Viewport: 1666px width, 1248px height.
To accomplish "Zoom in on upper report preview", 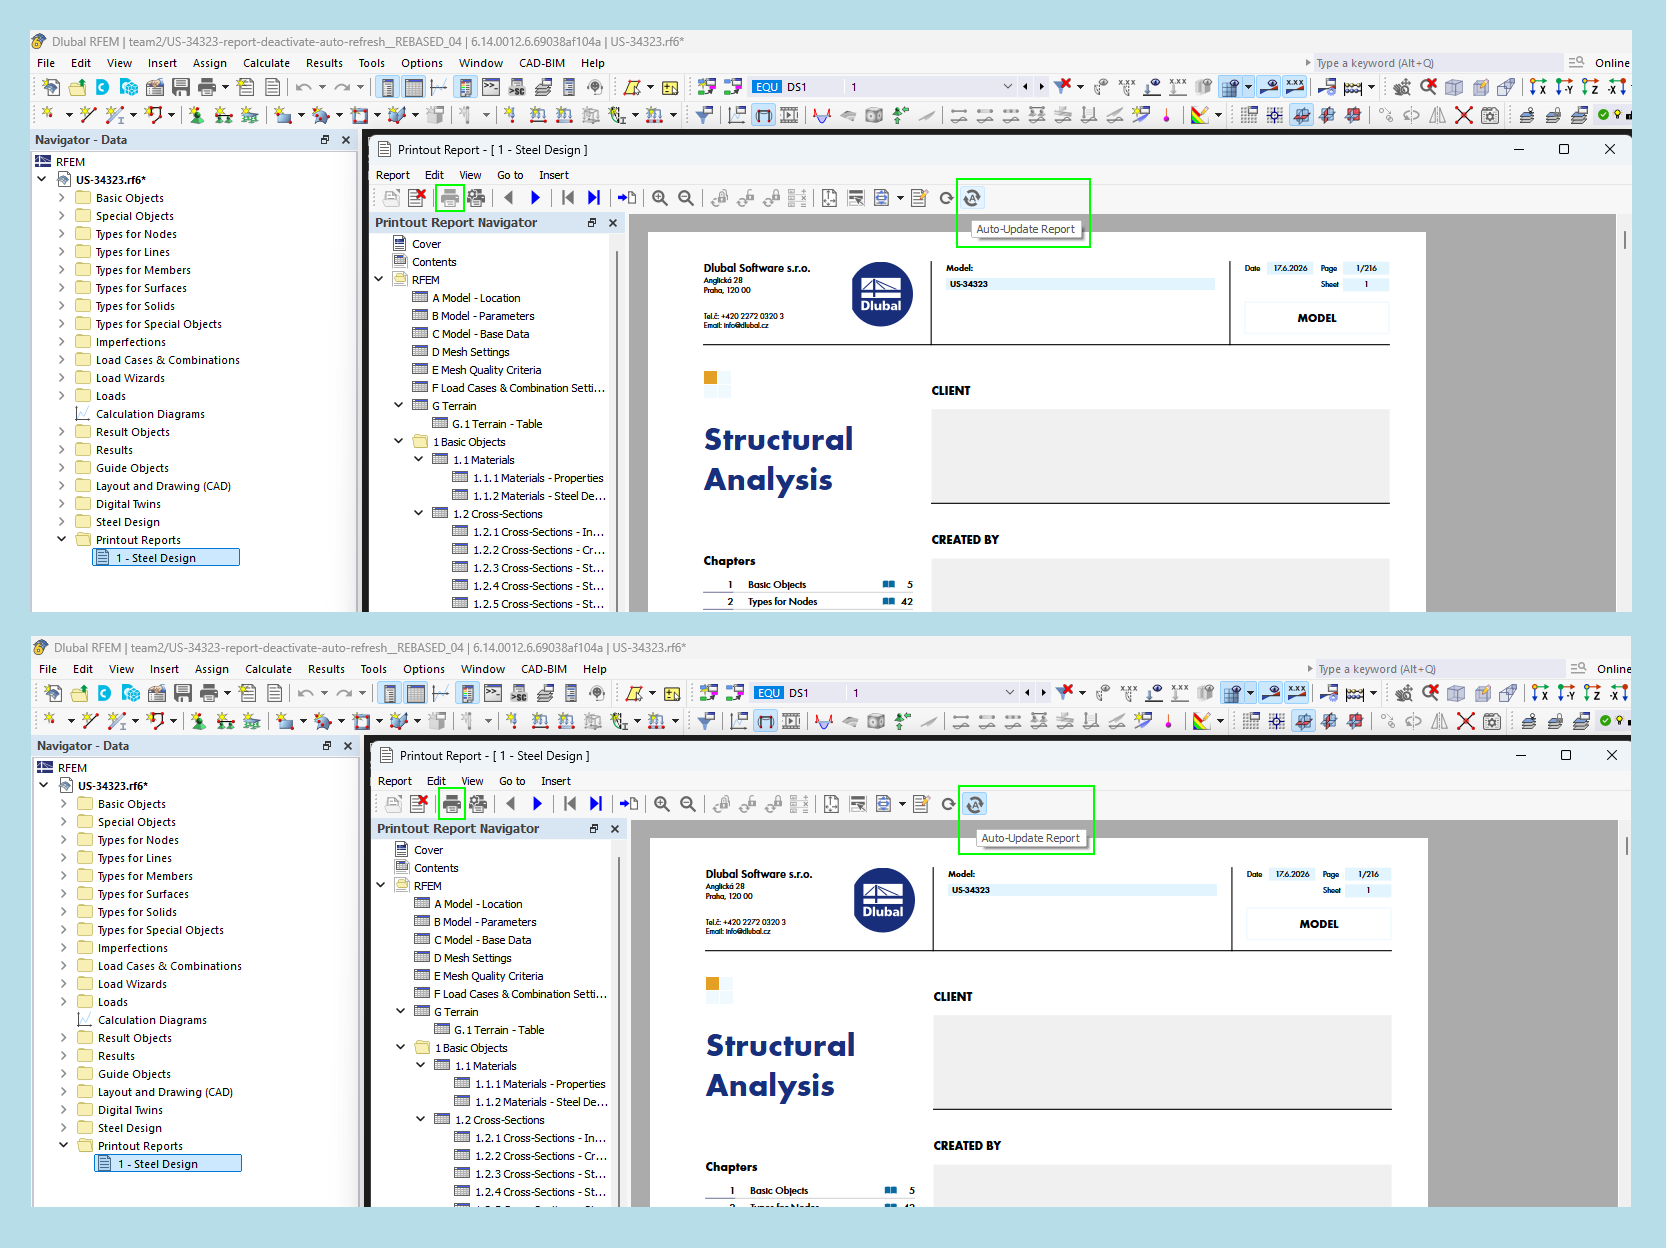I will point(660,198).
